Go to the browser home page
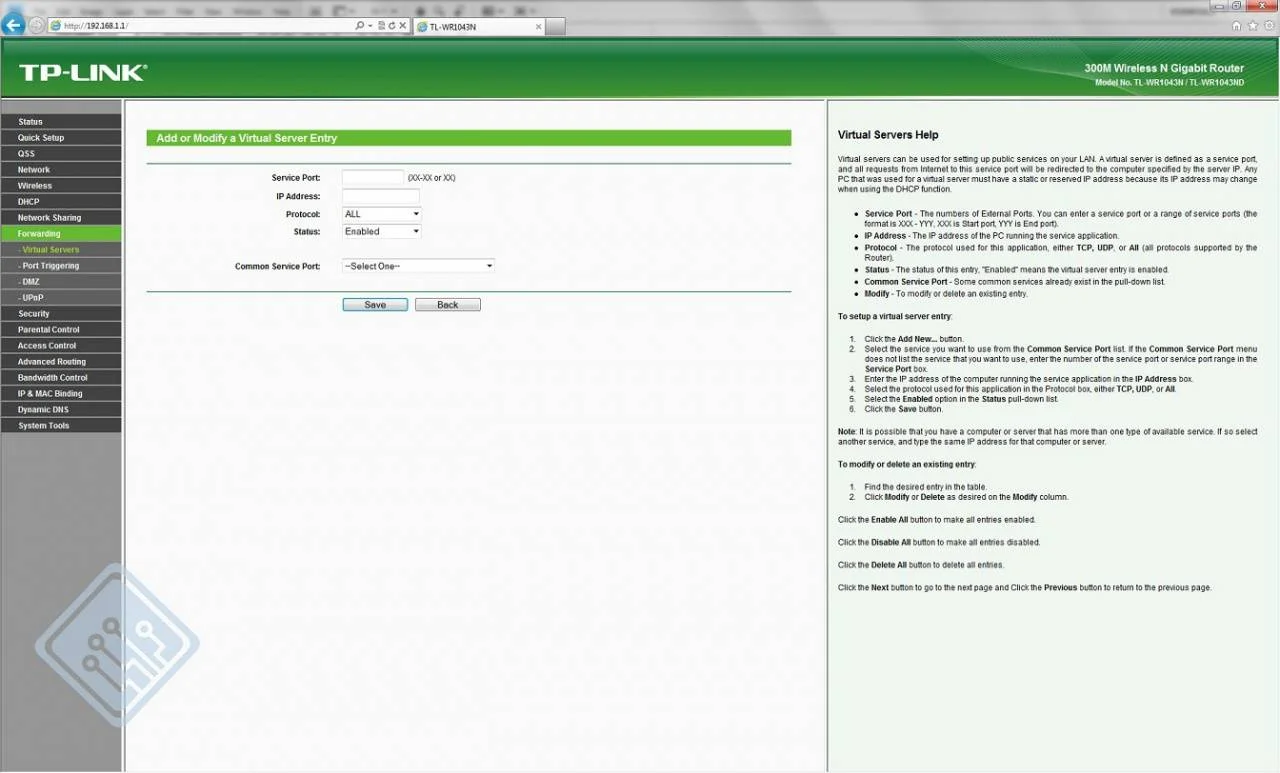 pos(1237,26)
